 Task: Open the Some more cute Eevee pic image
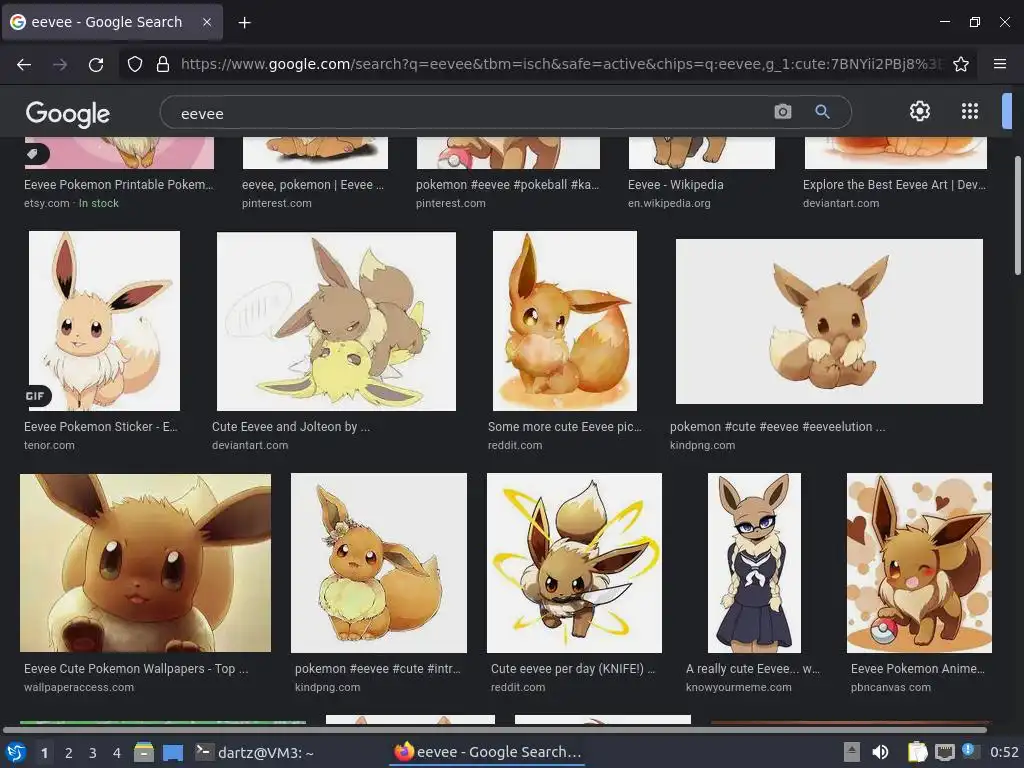click(565, 321)
